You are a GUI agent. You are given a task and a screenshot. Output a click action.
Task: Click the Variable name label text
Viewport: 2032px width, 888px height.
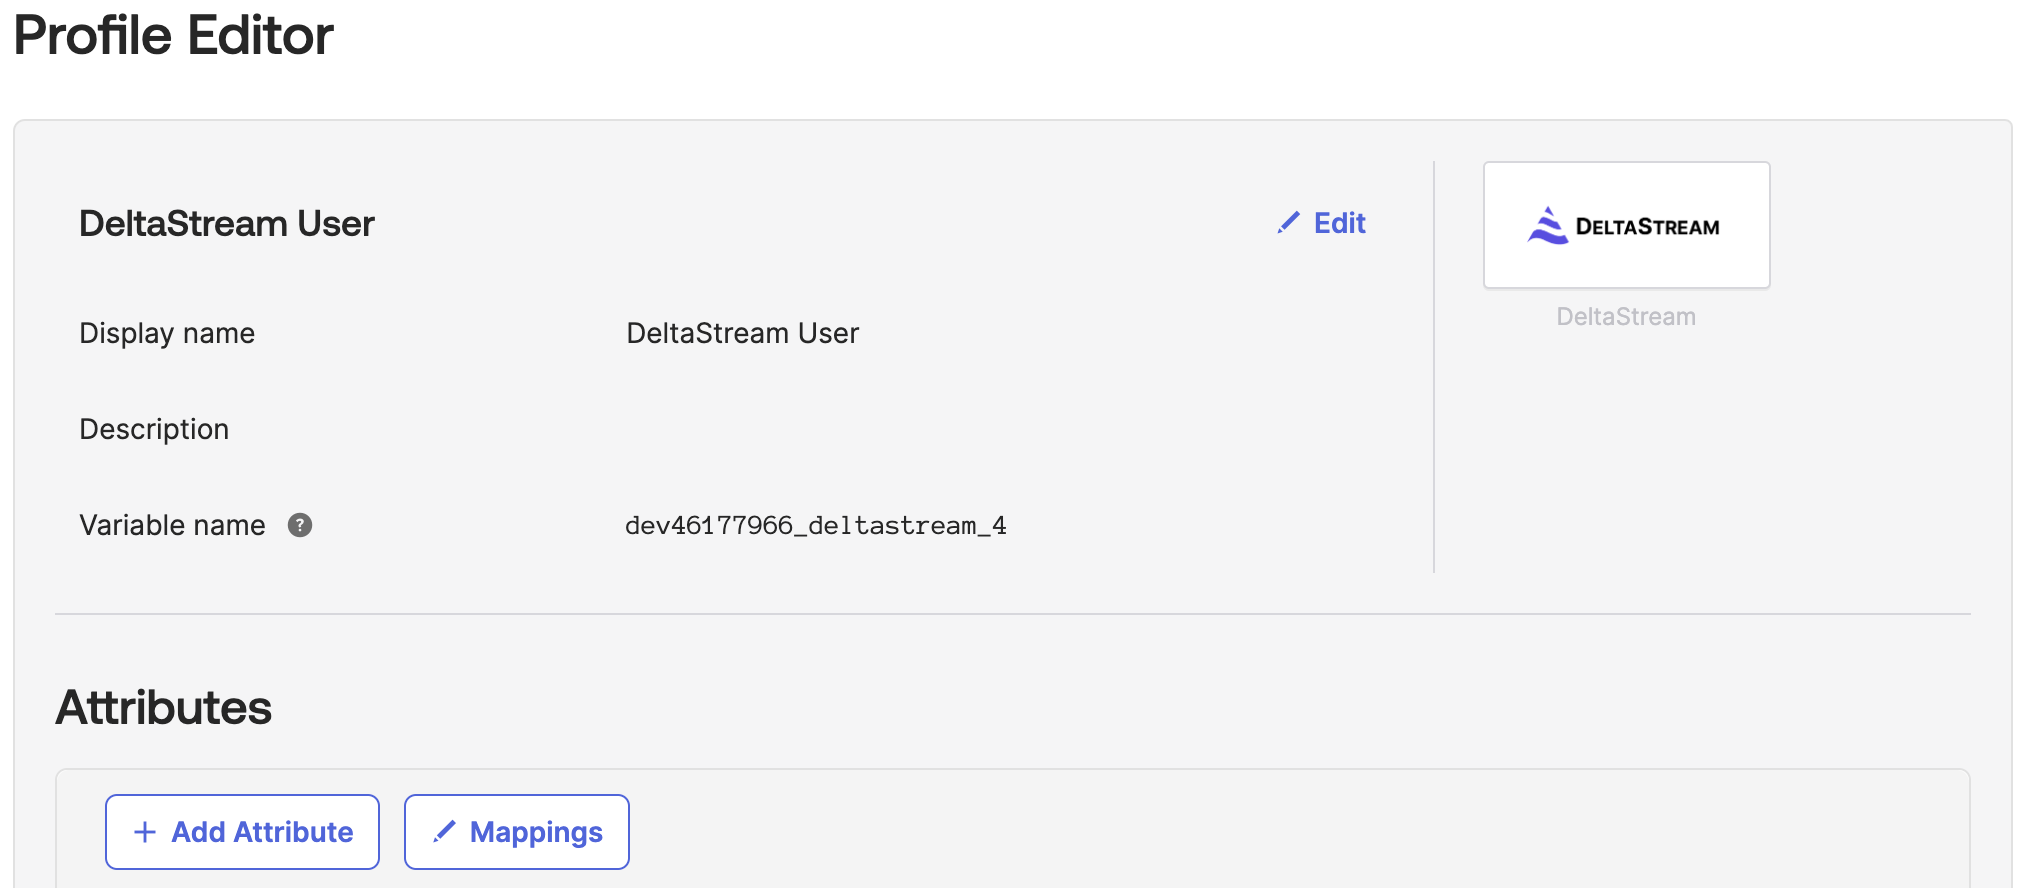coord(172,525)
